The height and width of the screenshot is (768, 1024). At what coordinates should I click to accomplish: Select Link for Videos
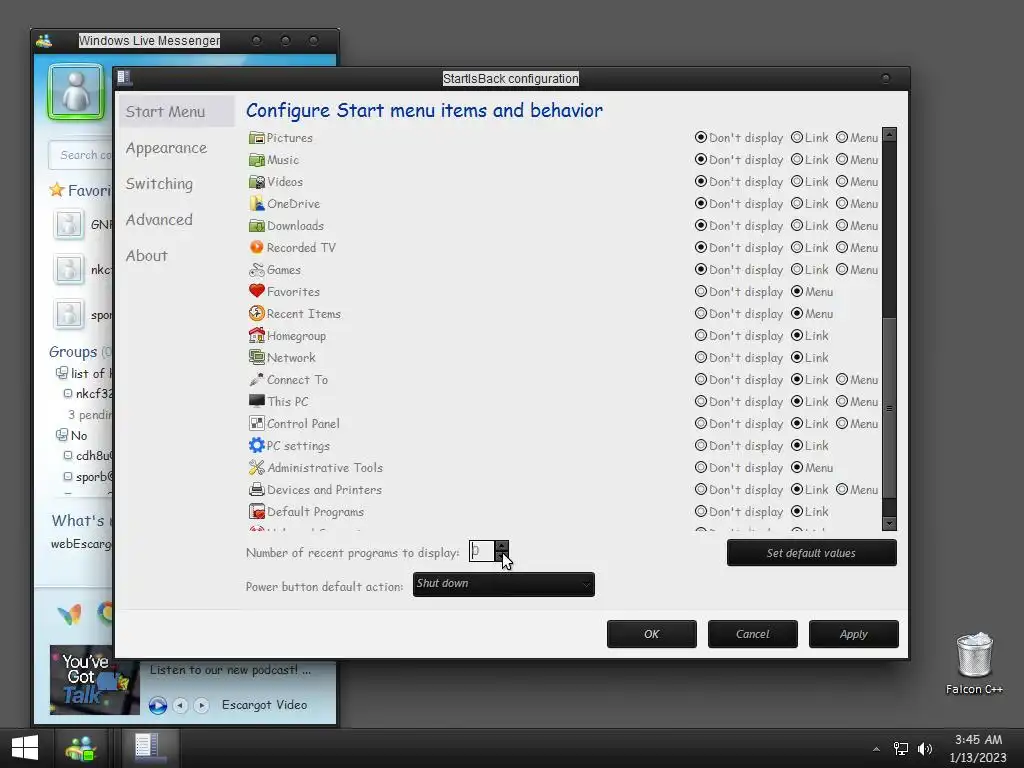point(797,182)
